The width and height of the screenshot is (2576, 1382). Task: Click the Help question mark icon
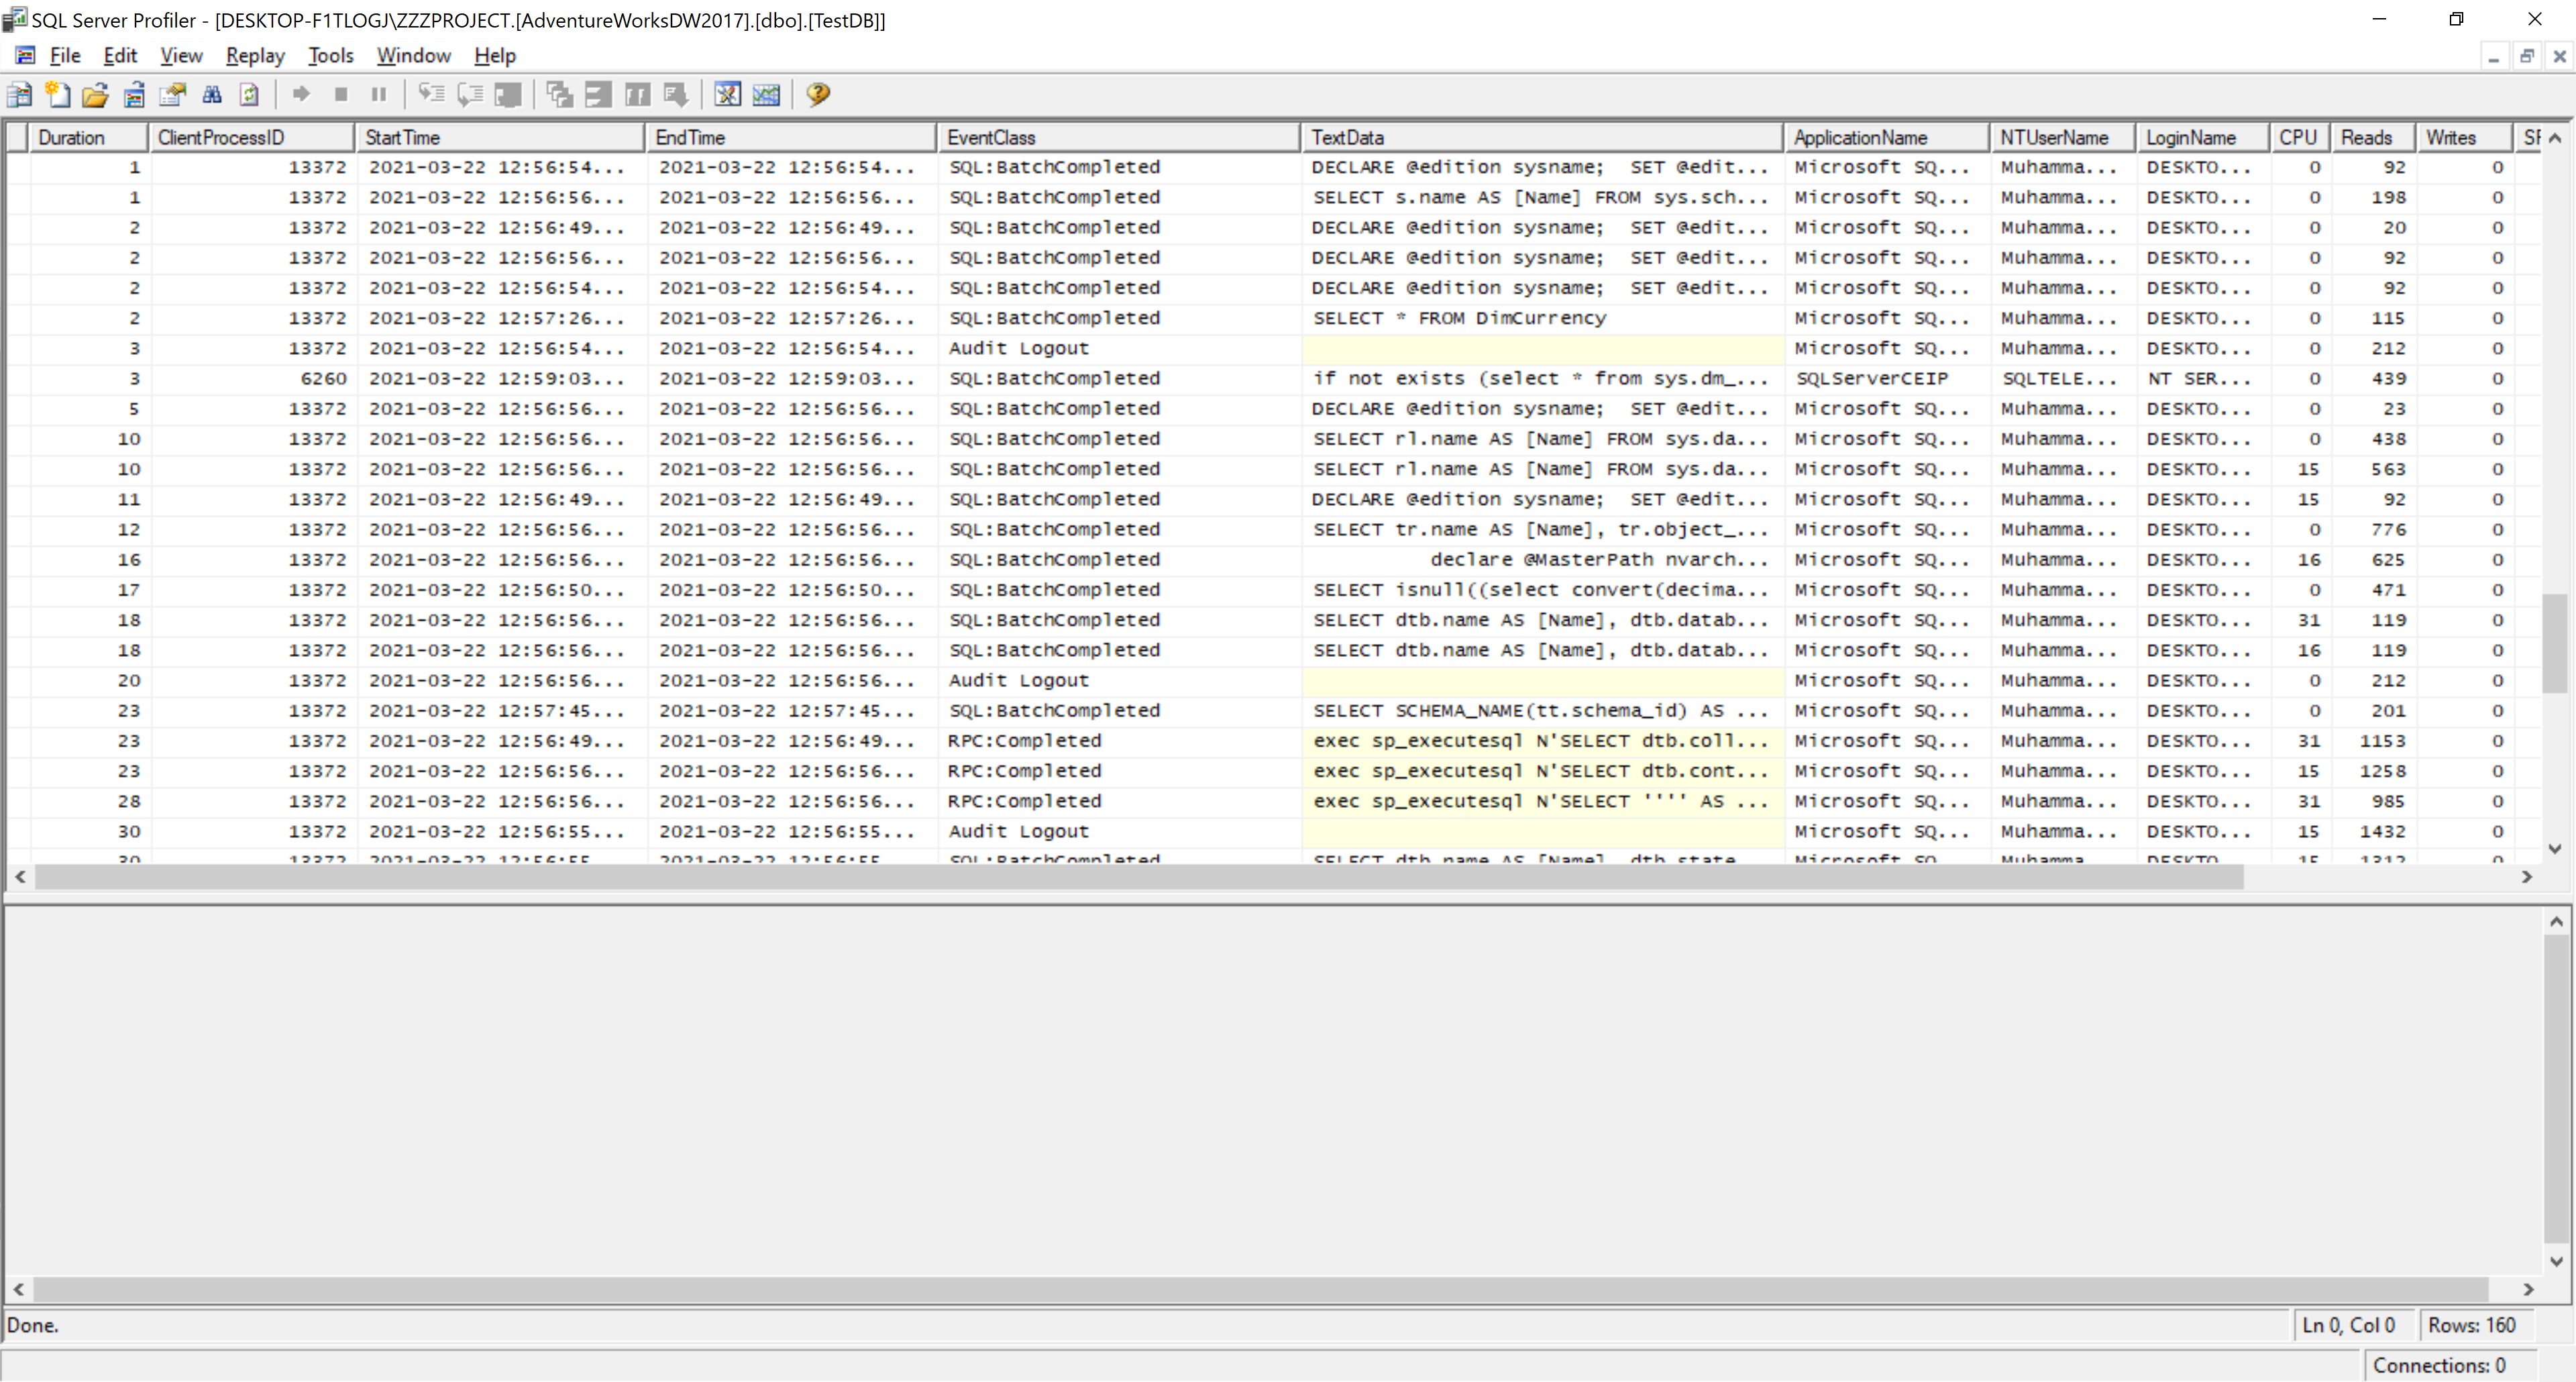click(818, 95)
